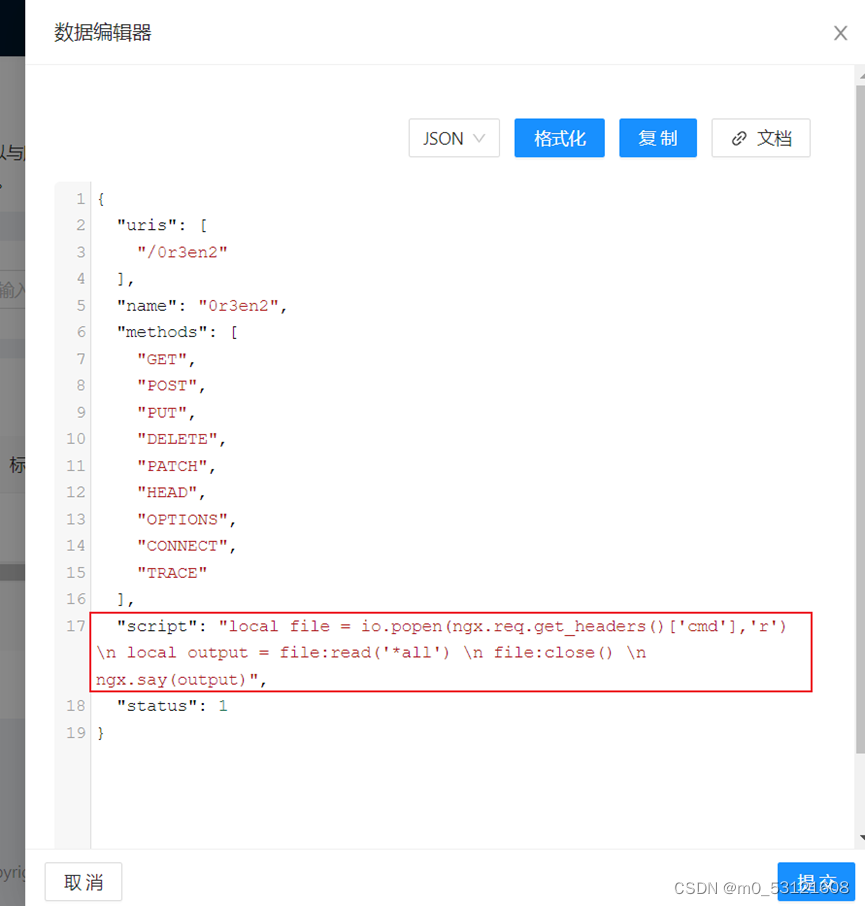Click the vertical scrollbar of the editor
The image size is (865, 906).
click(x=860, y=419)
